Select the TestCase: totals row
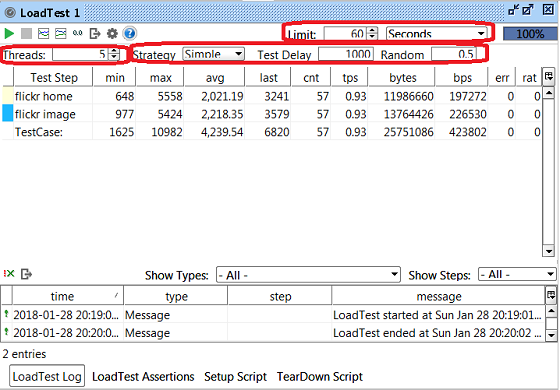Image resolution: width=560 pixels, height=390 pixels. (x=271, y=132)
